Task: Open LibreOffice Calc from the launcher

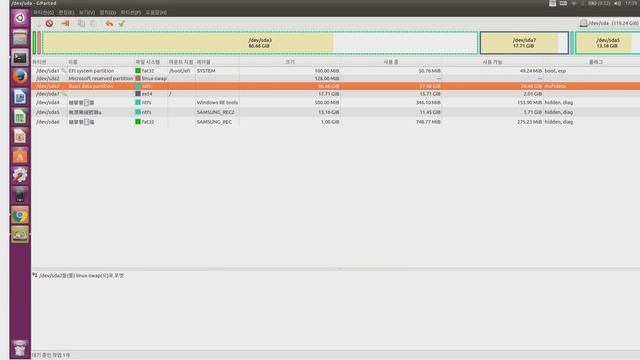Action: (20, 117)
